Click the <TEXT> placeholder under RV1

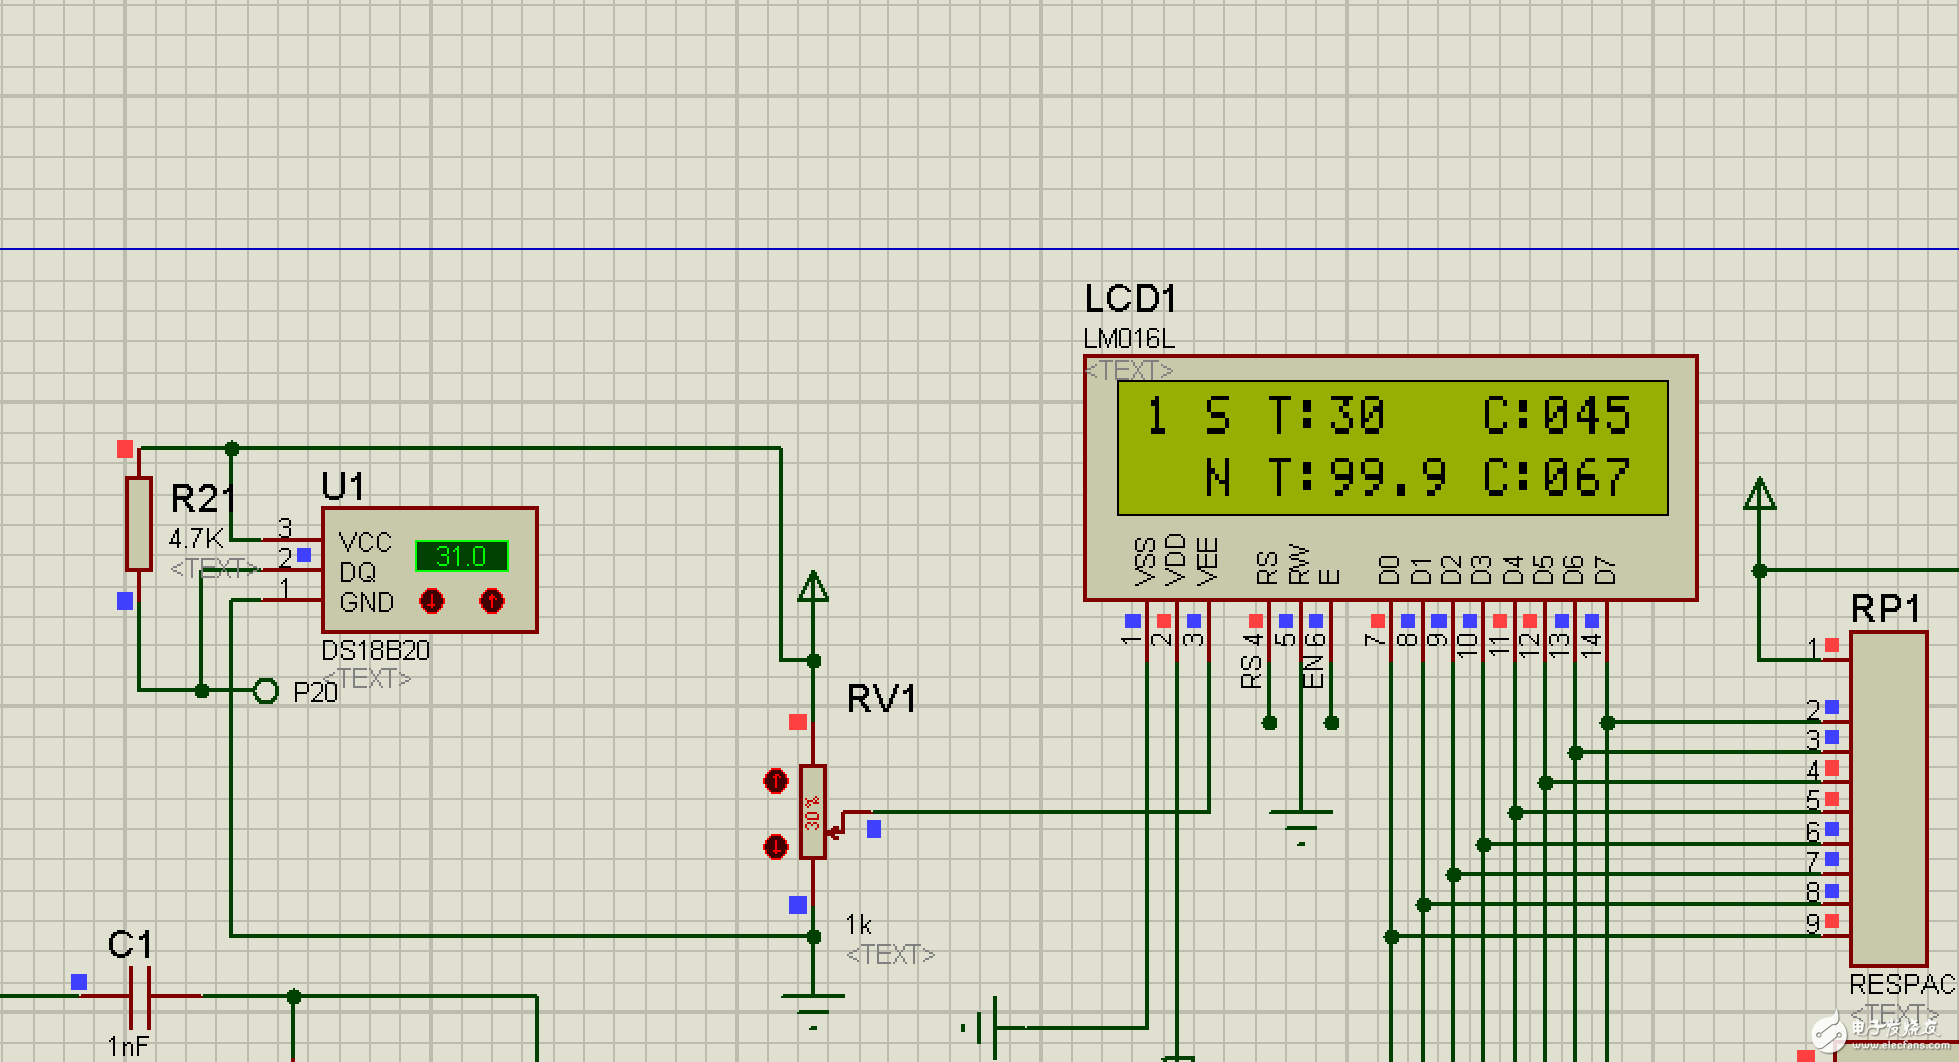(x=890, y=955)
